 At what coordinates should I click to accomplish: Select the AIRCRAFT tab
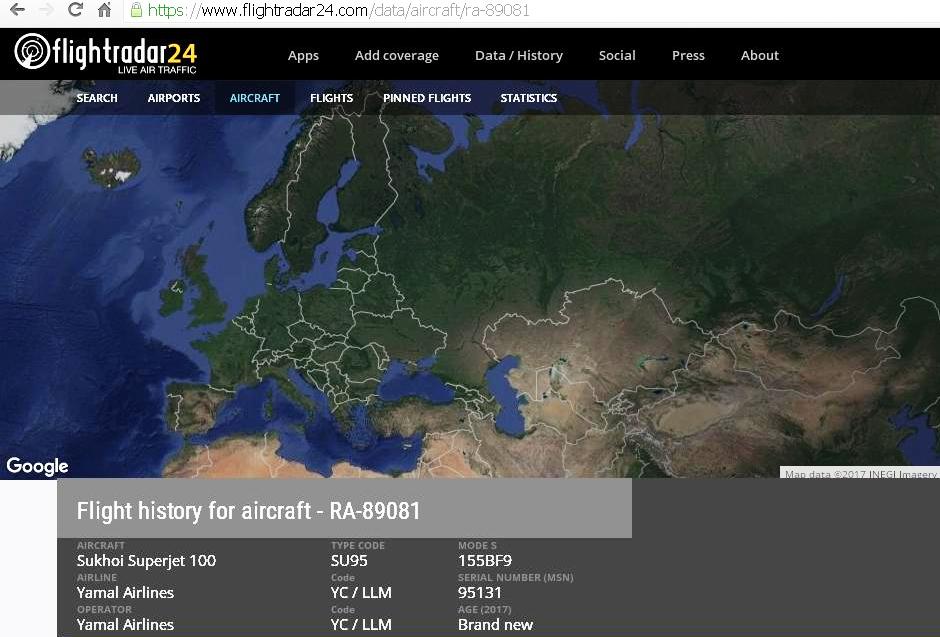[x=255, y=98]
